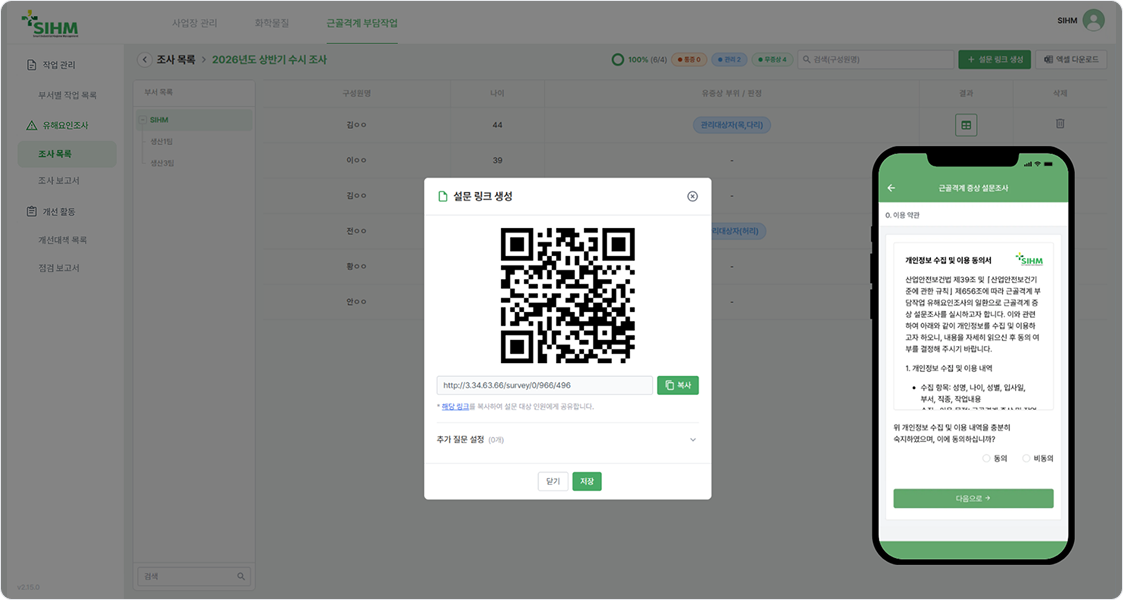This screenshot has width=1123, height=600.
Task: Collapse the SIHM department tree node
Action: tap(143, 120)
